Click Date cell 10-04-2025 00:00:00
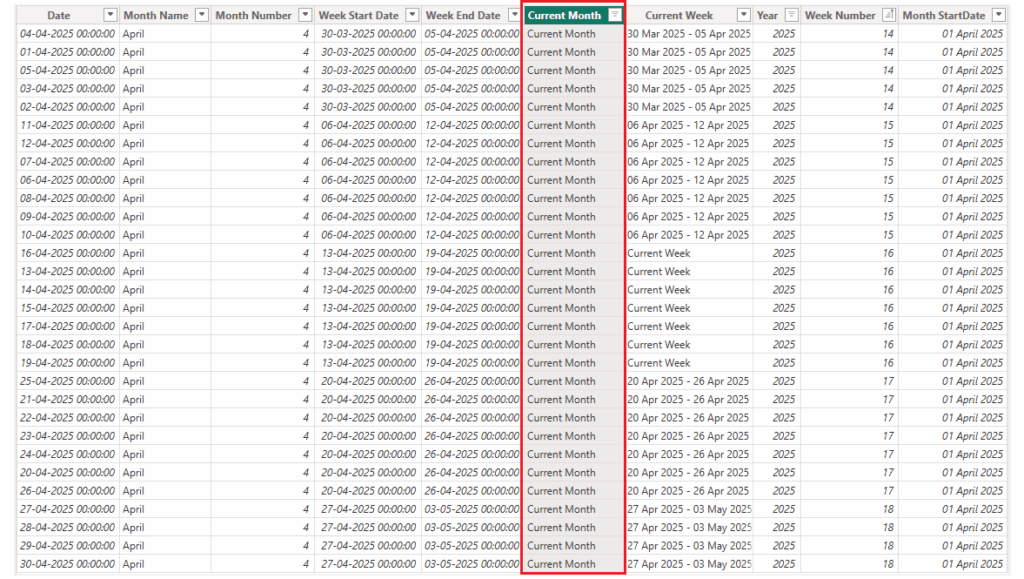The height and width of the screenshot is (579, 1024). pos(67,234)
